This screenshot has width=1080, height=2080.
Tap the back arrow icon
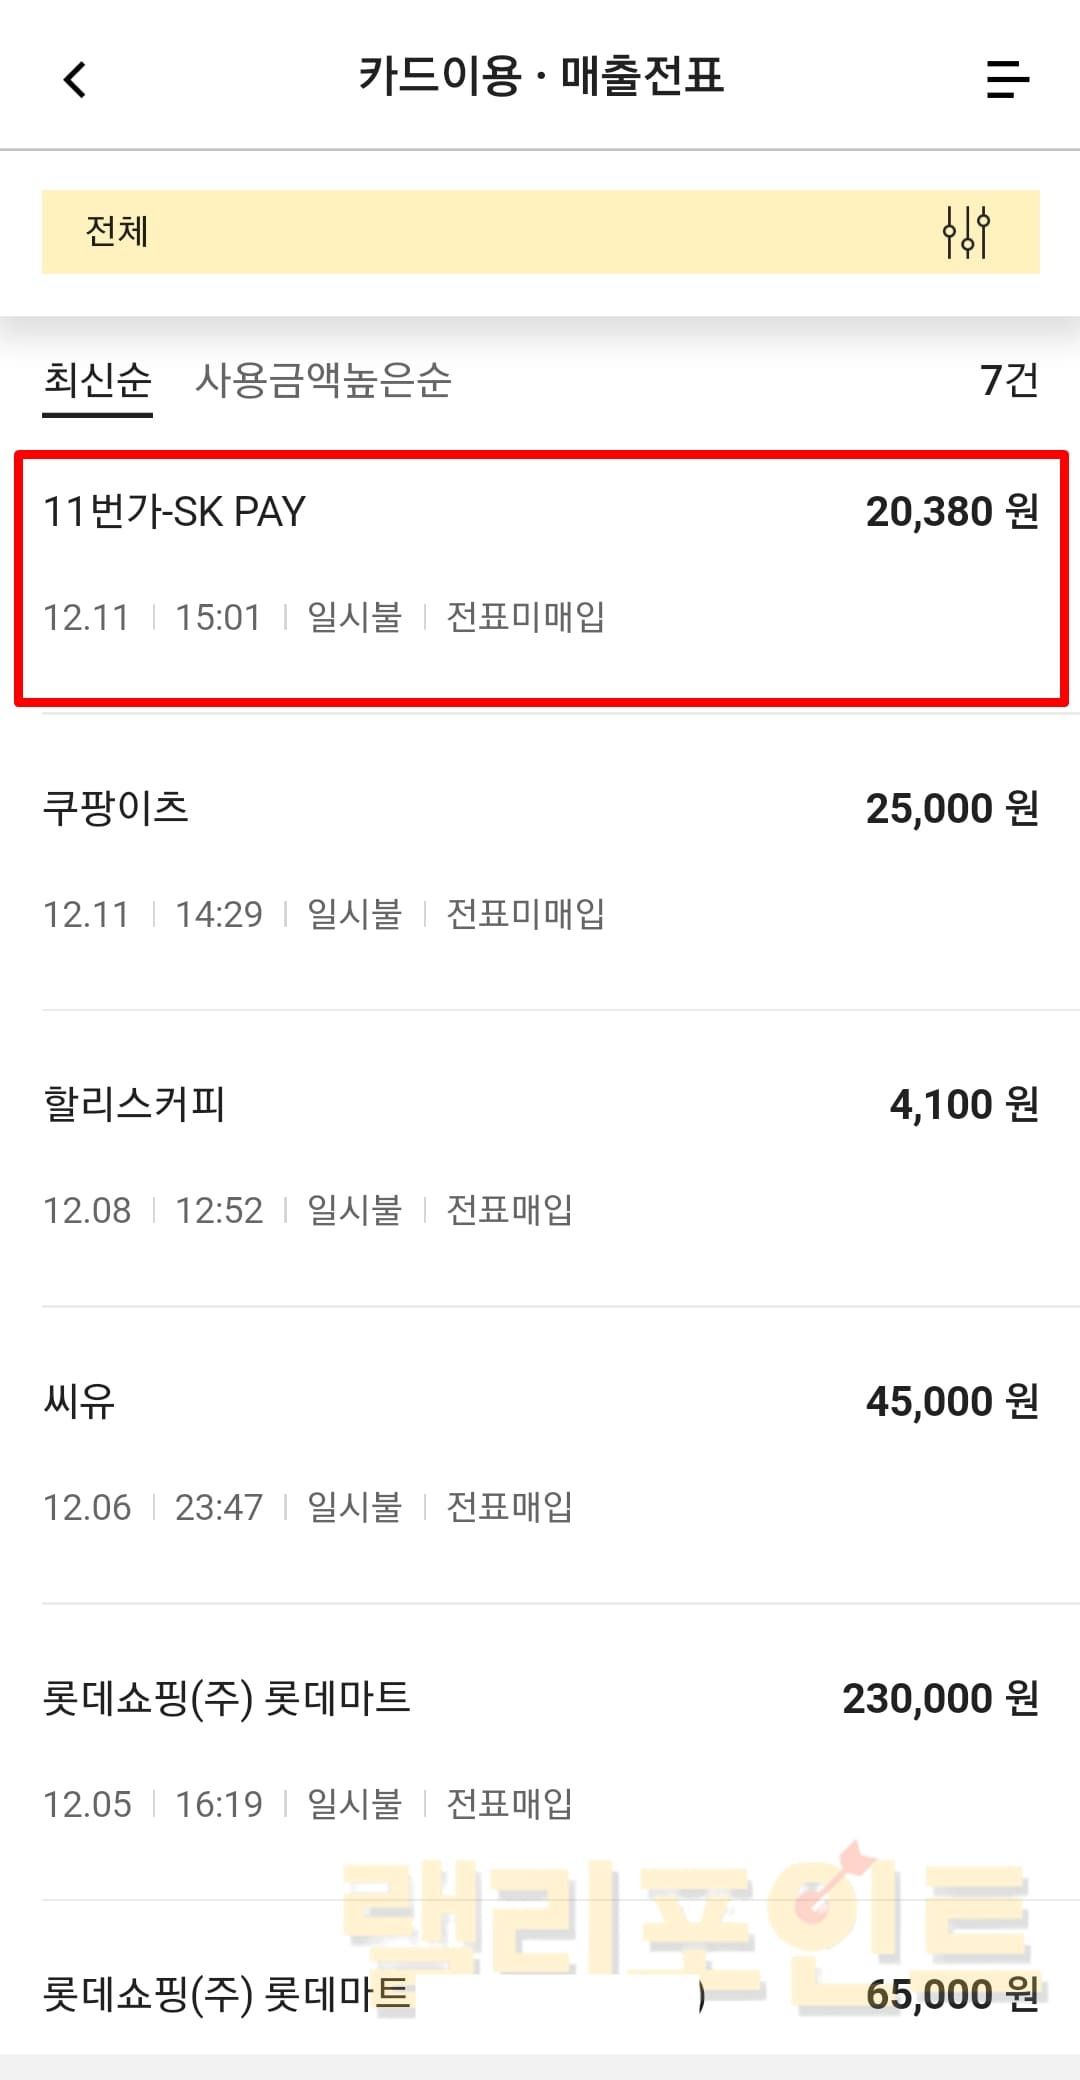click(75, 79)
